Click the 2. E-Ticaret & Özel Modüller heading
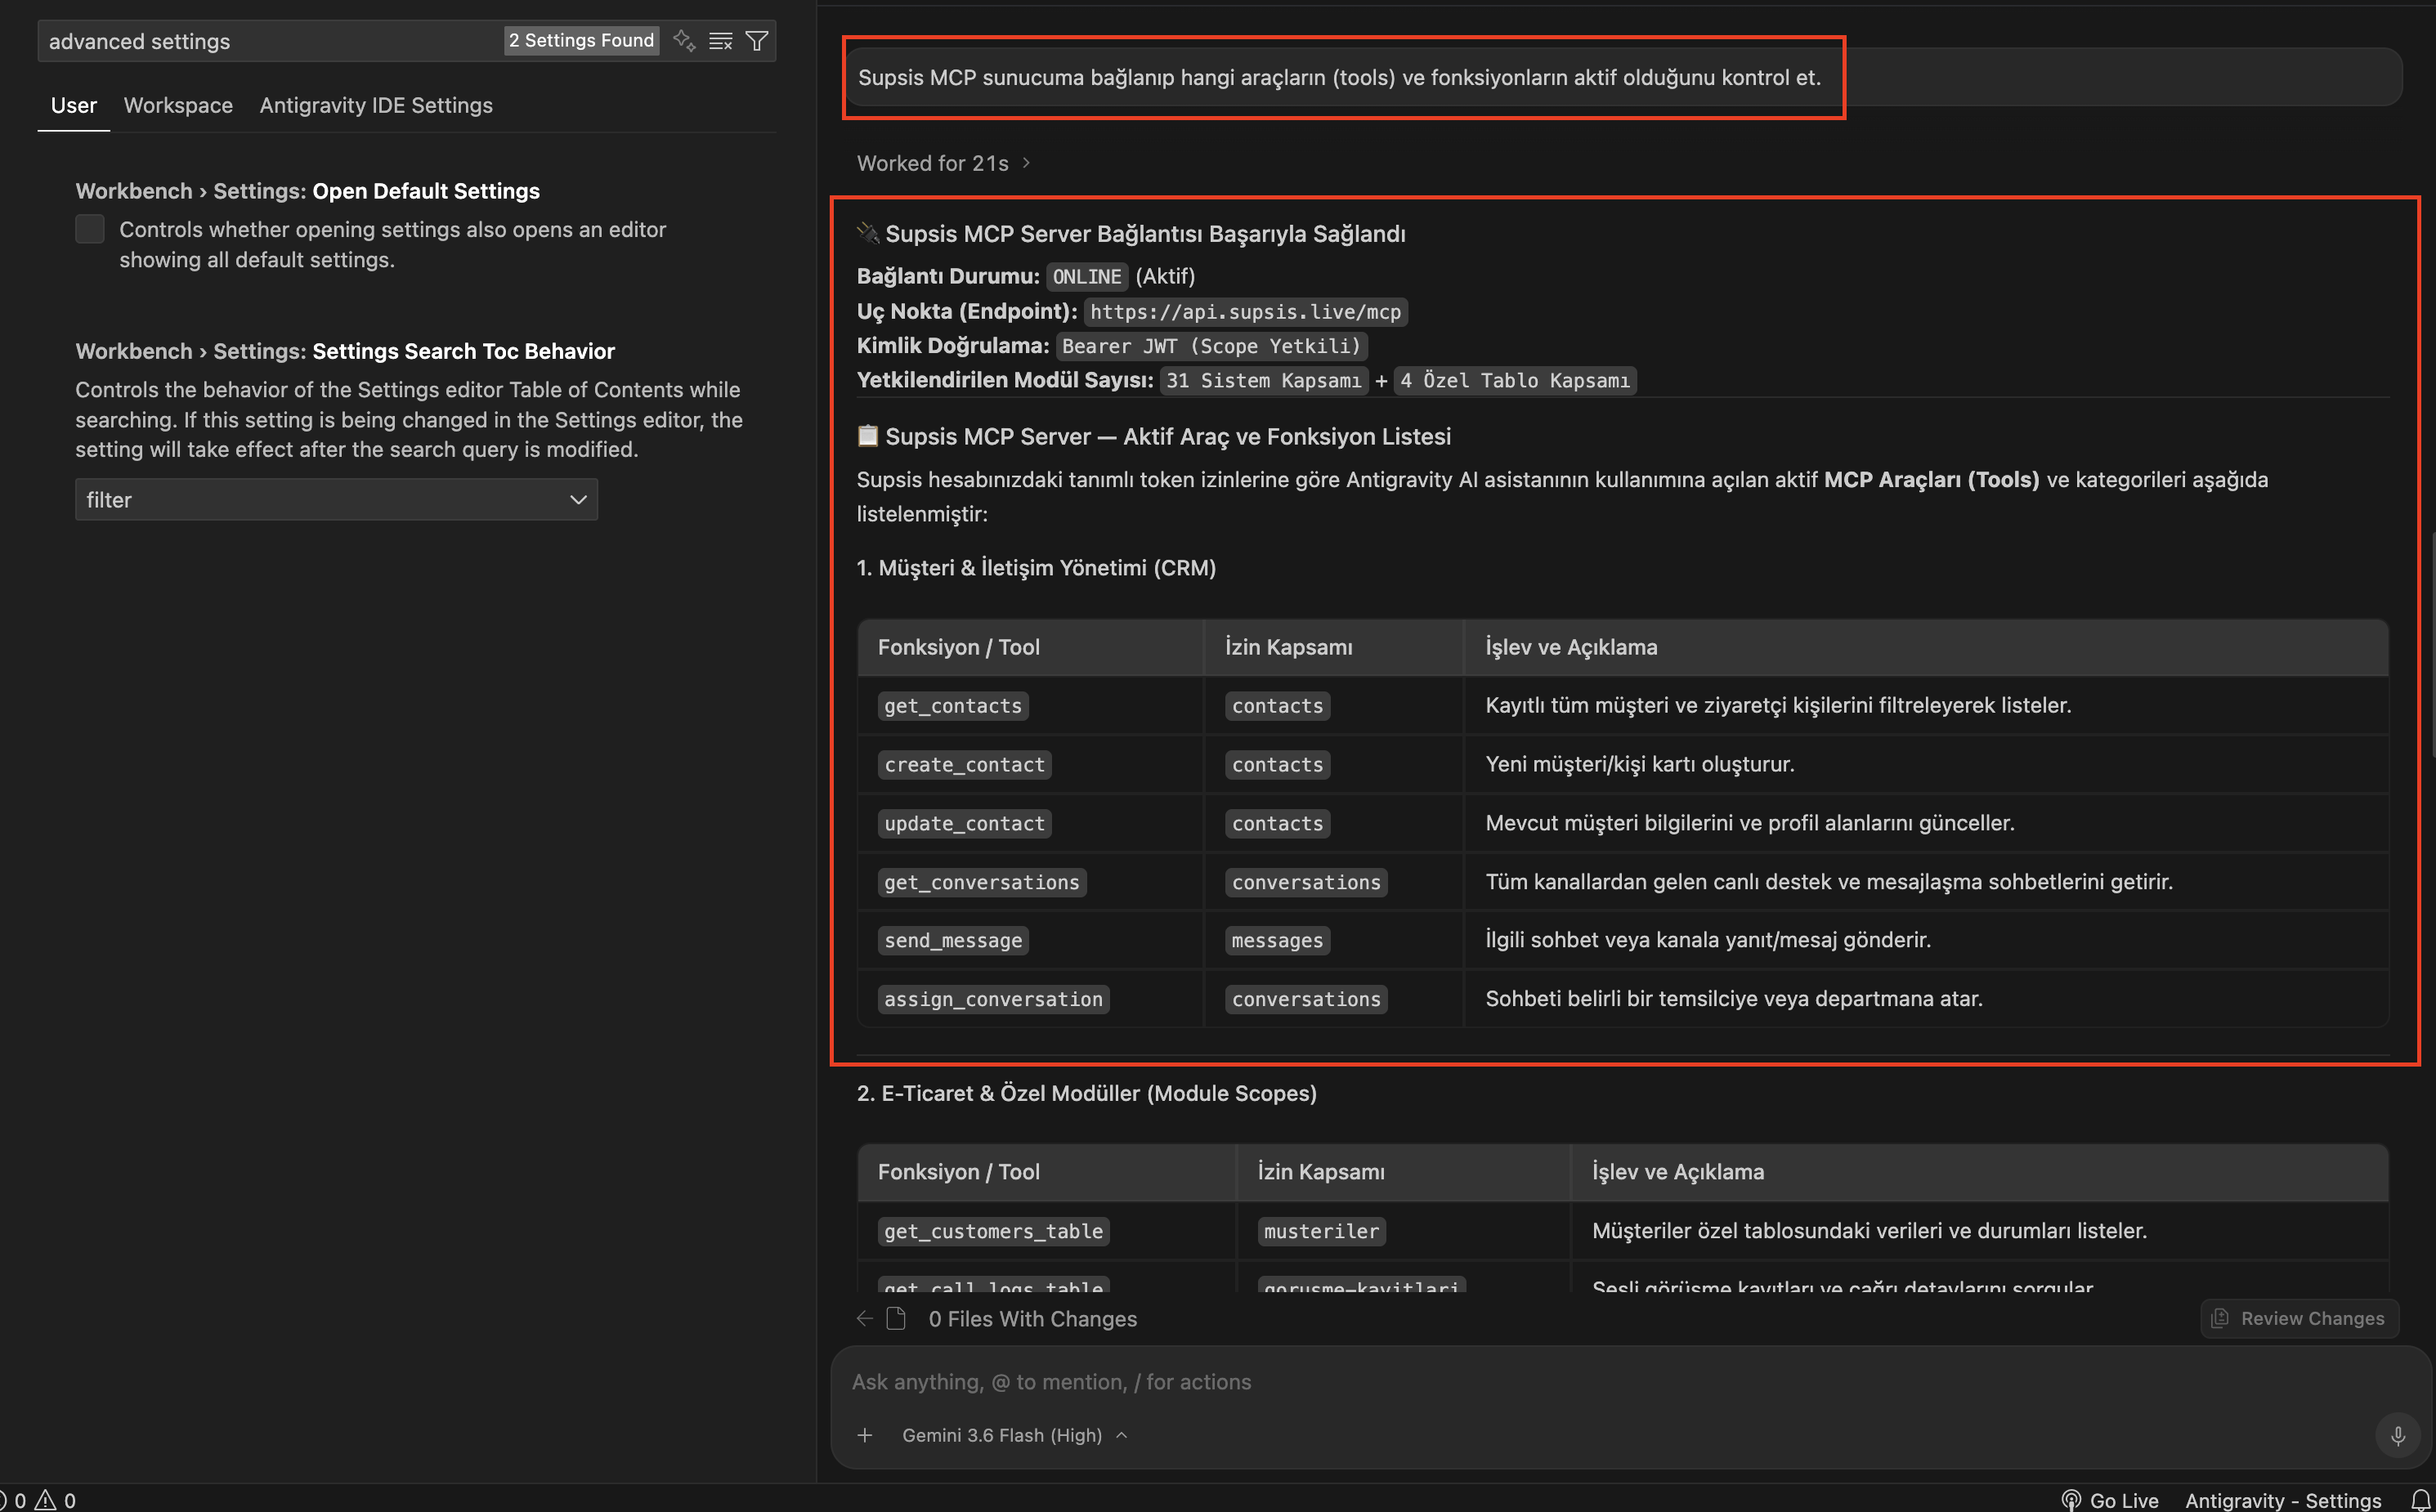2436x1512 pixels. [x=1087, y=1093]
